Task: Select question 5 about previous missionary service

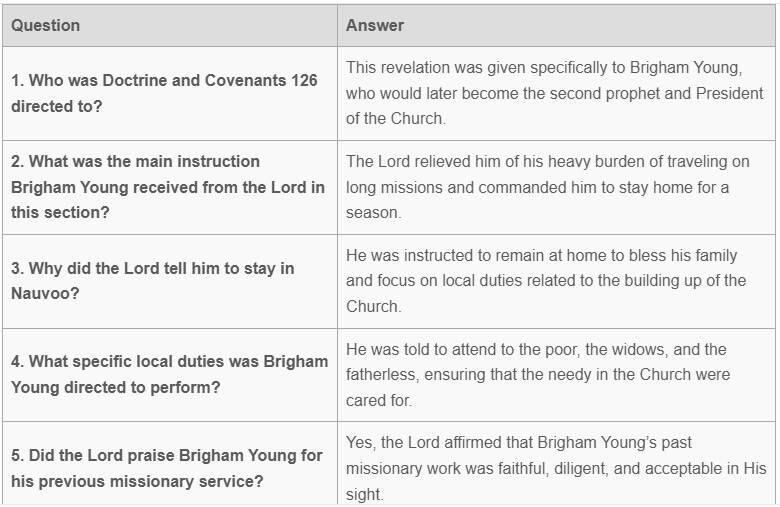Action: pyautogui.click(x=167, y=468)
